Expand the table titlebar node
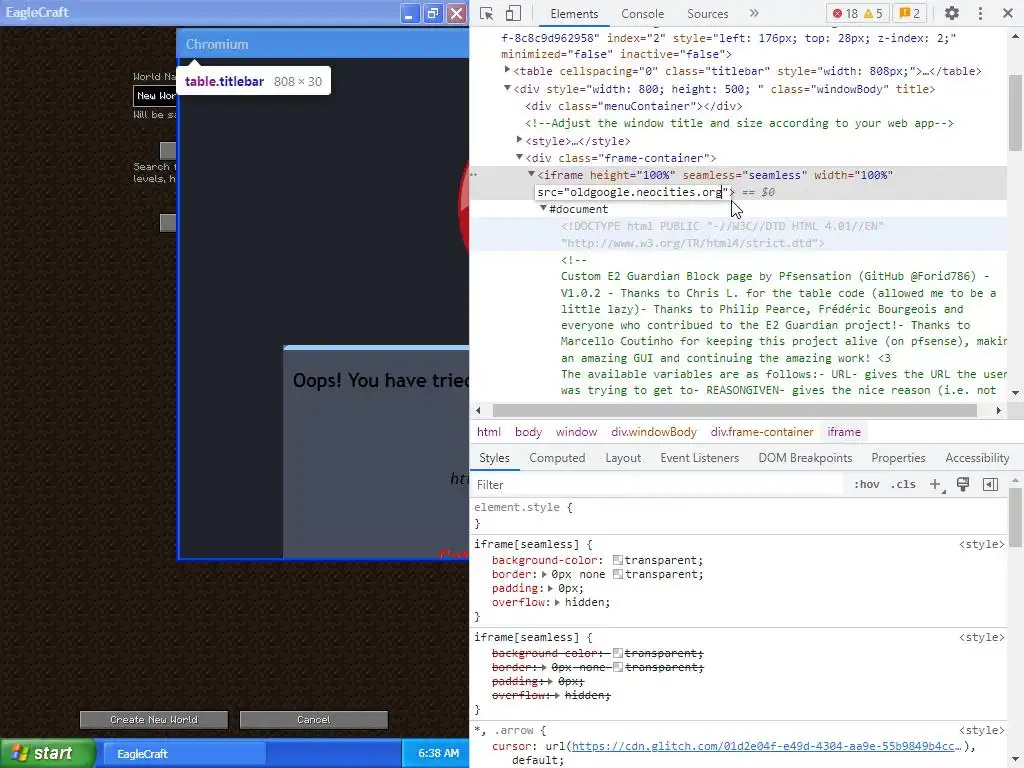Image resolution: width=1024 pixels, height=768 pixels. pyautogui.click(x=507, y=71)
